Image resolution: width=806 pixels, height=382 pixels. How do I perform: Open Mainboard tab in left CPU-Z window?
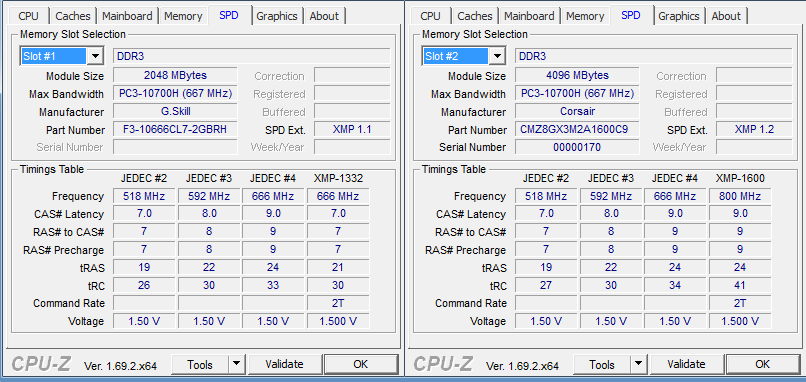click(x=127, y=16)
